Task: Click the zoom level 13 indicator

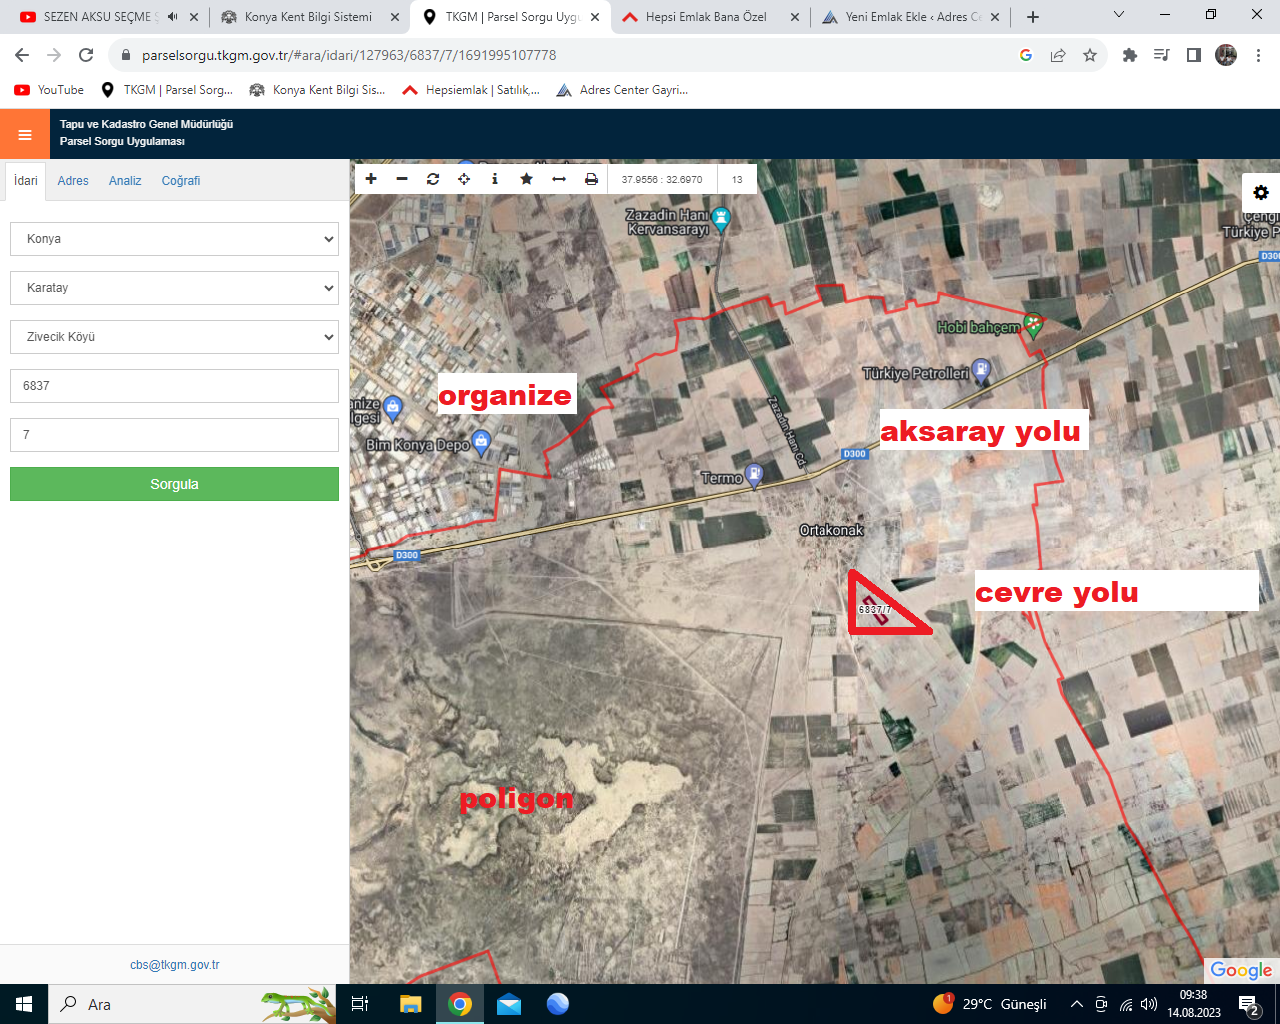Action: coord(737,180)
